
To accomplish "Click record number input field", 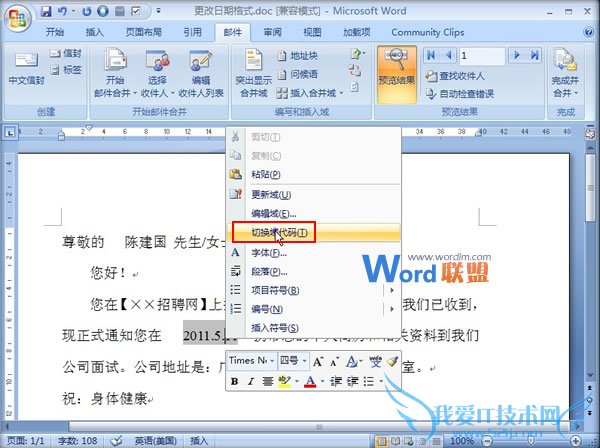I will pyautogui.click(x=482, y=56).
